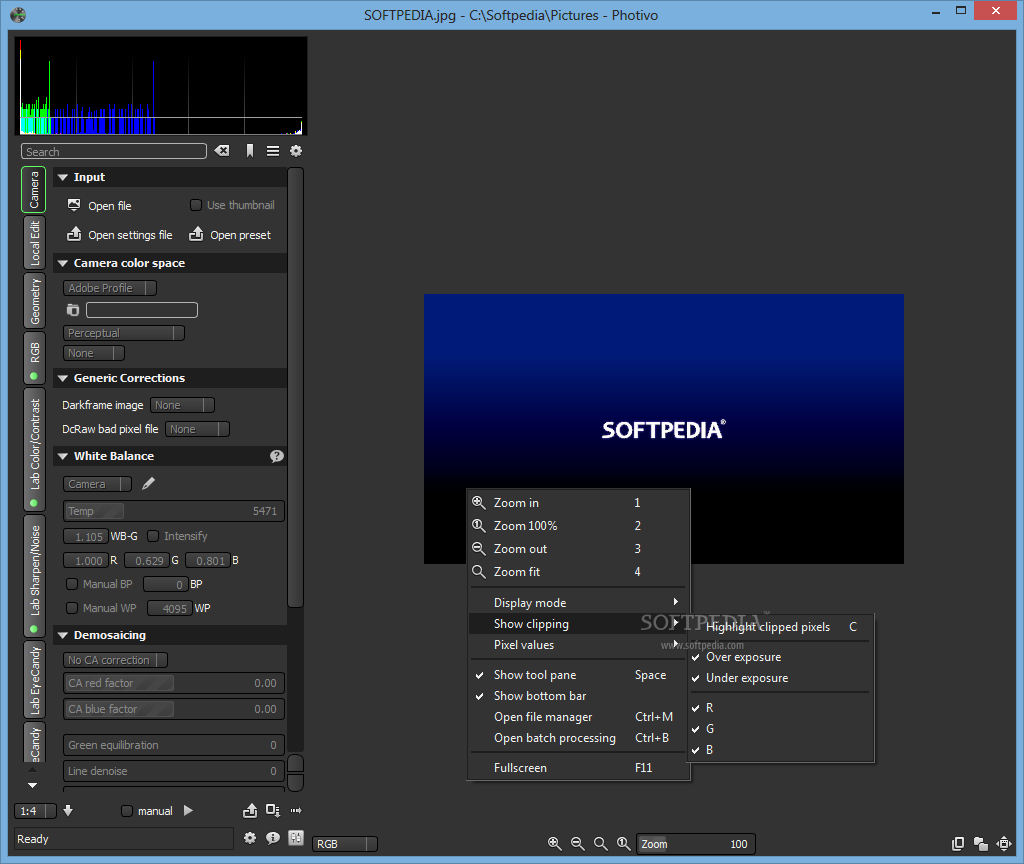The height and width of the screenshot is (864, 1024).
Task: Click the sliders tool icon in the status bar
Action: [x=296, y=838]
